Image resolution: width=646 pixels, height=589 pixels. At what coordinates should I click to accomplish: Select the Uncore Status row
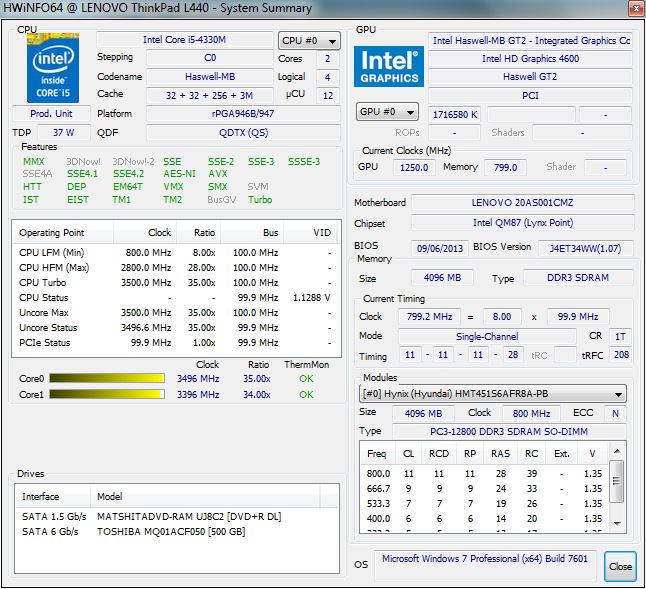[x=175, y=328]
